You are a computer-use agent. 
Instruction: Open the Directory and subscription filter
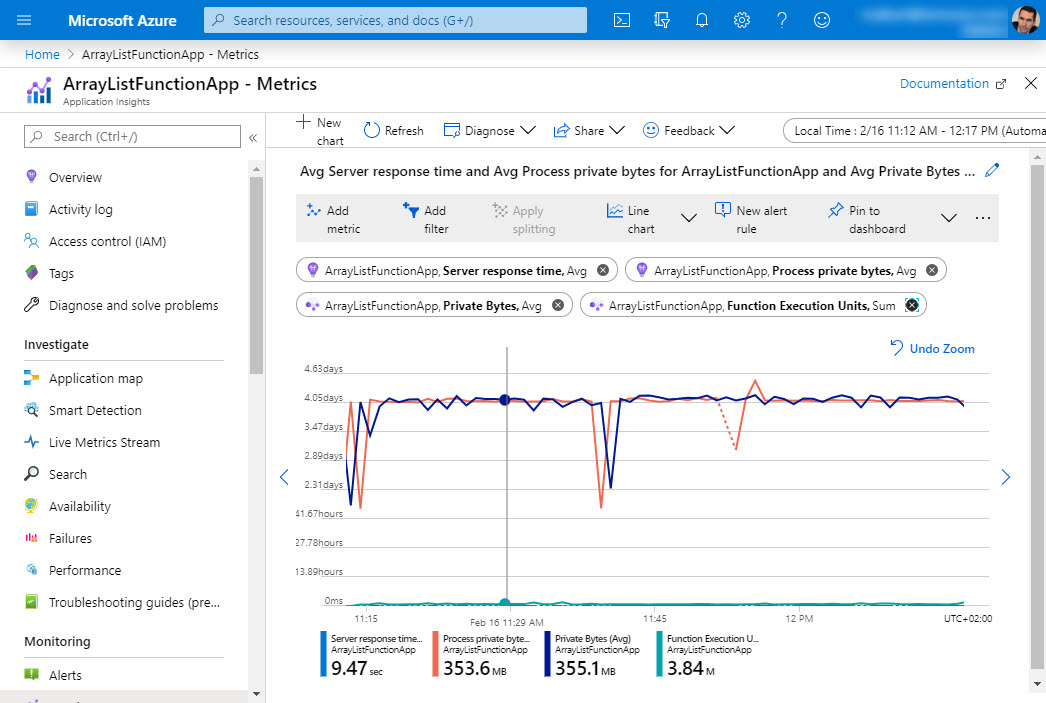(x=662, y=20)
